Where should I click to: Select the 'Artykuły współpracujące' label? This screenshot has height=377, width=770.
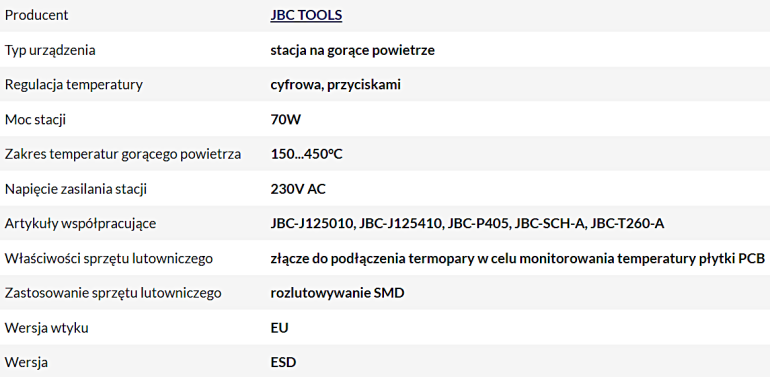[81, 224]
